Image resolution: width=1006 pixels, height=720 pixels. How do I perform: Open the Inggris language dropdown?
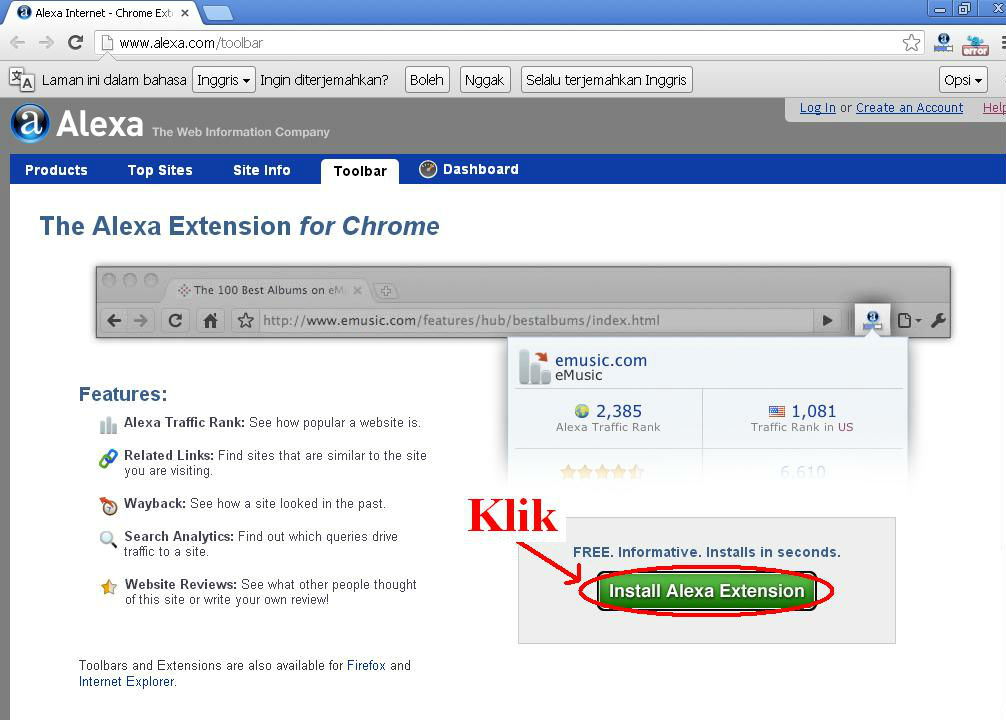coord(224,80)
